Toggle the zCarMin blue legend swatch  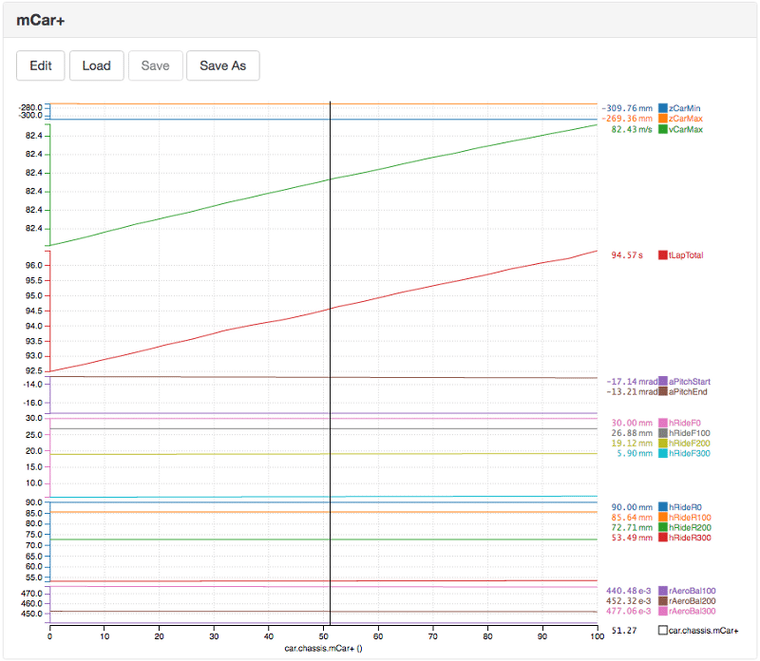coord(662,107)
